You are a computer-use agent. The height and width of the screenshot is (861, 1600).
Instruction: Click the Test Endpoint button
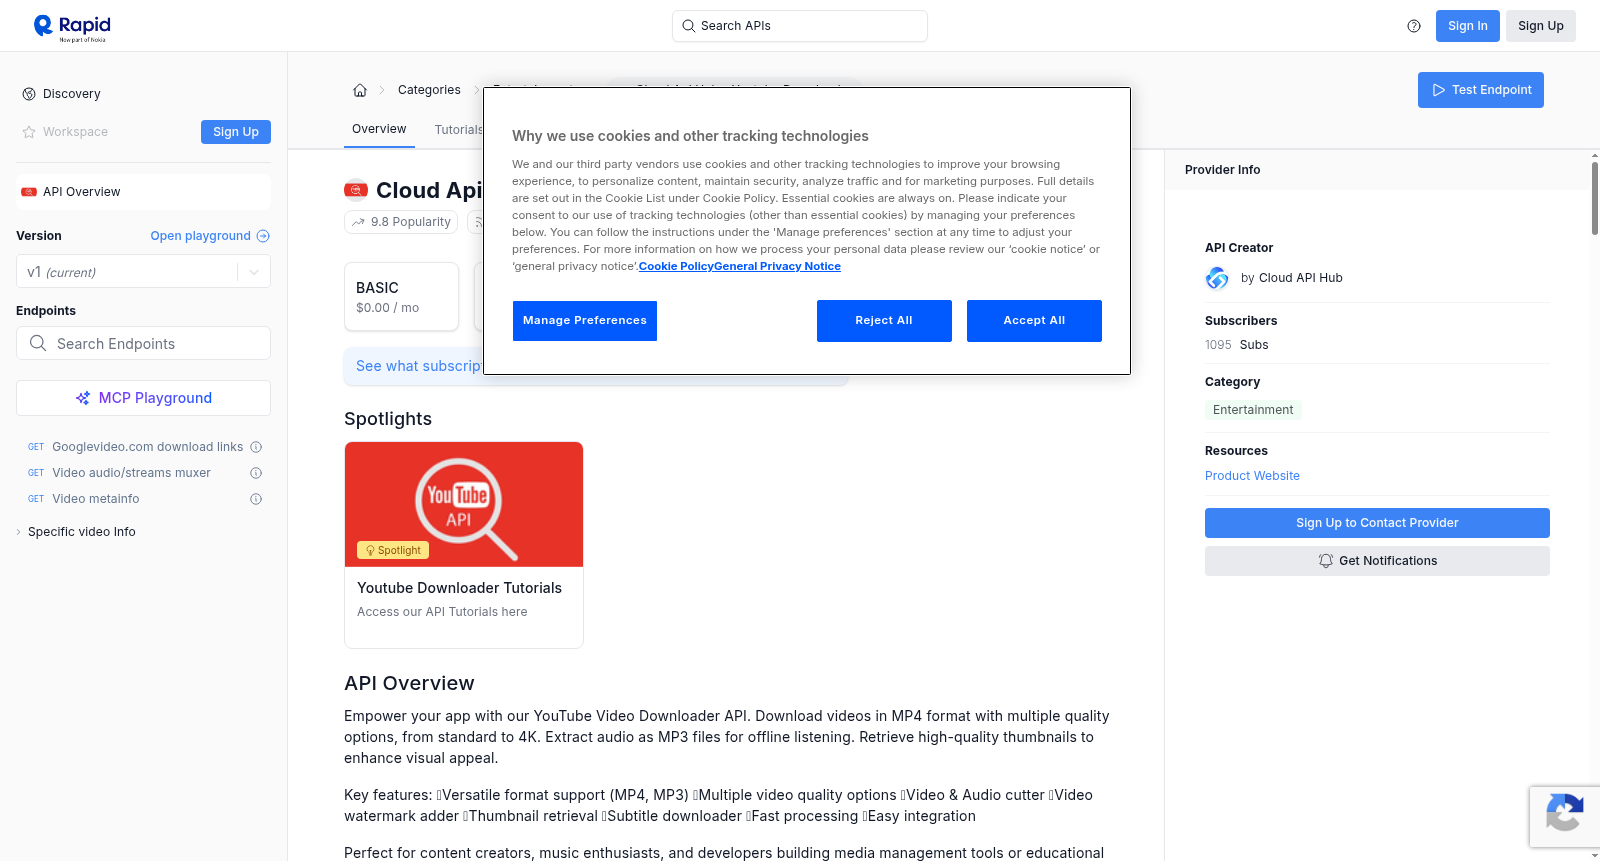1481,90
